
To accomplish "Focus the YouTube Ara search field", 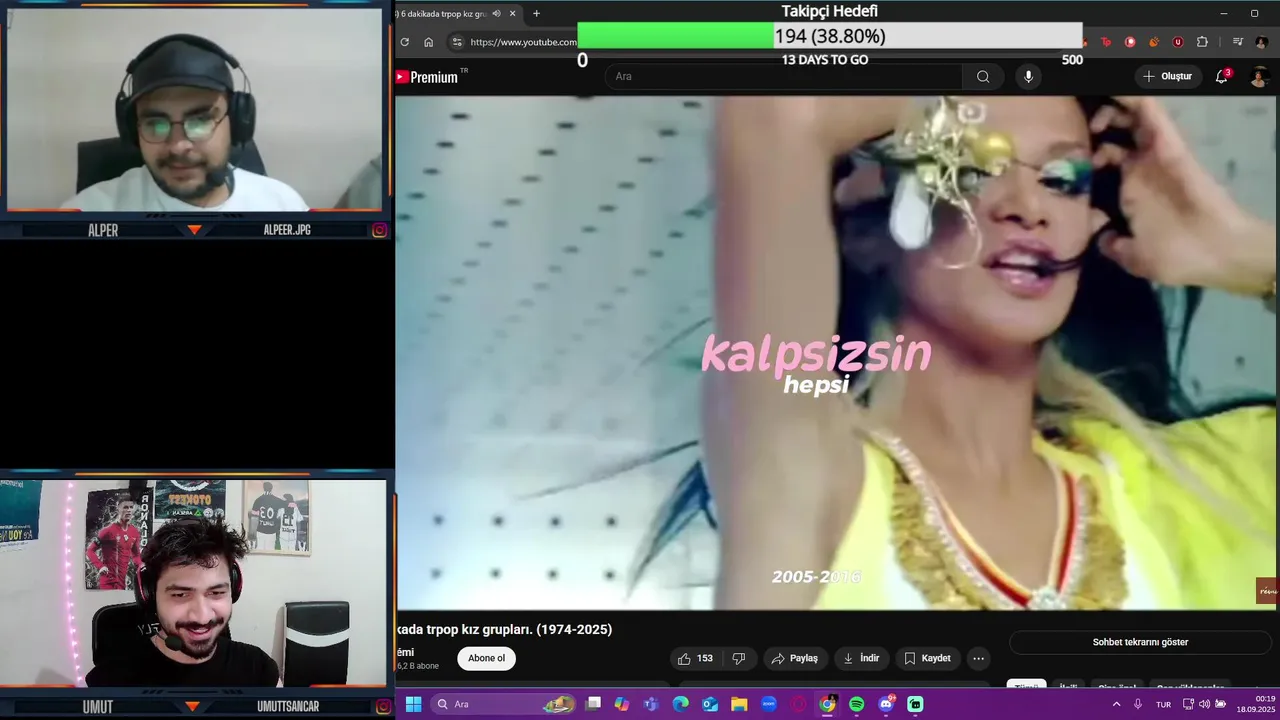I will (x=784, y=77).
